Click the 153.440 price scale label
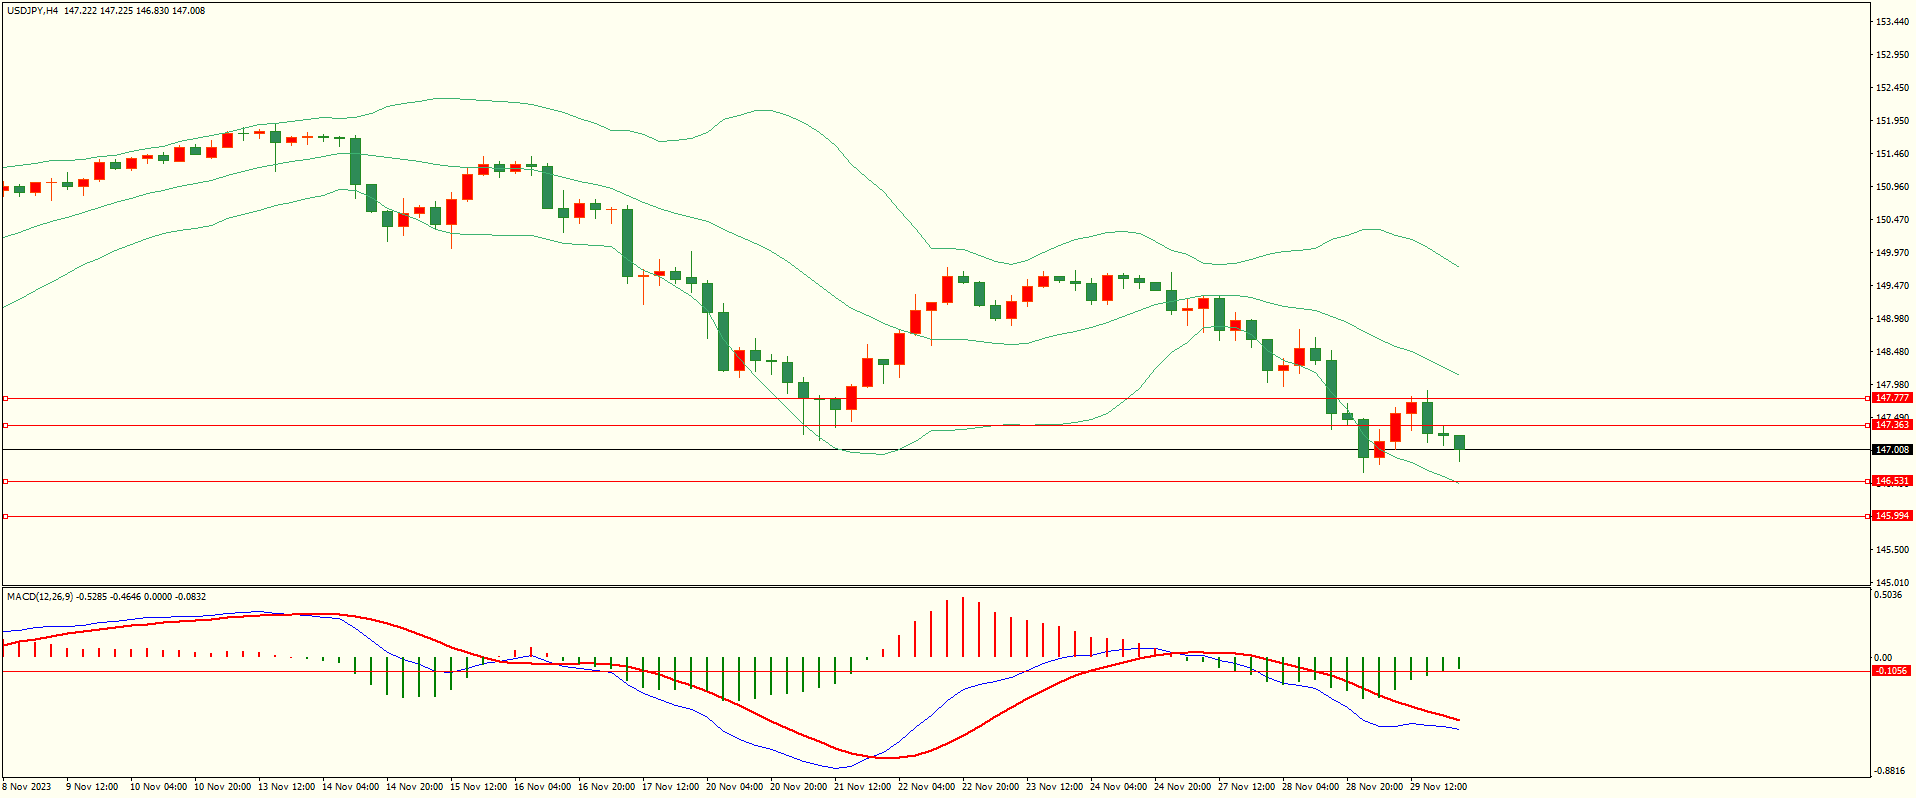 coord(1892,22)
